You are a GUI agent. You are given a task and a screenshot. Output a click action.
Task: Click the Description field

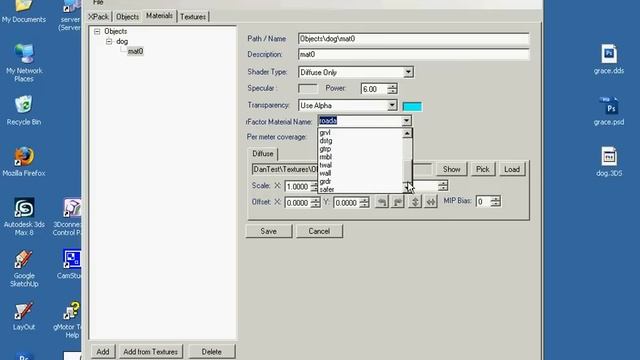[x=413, y=54]
